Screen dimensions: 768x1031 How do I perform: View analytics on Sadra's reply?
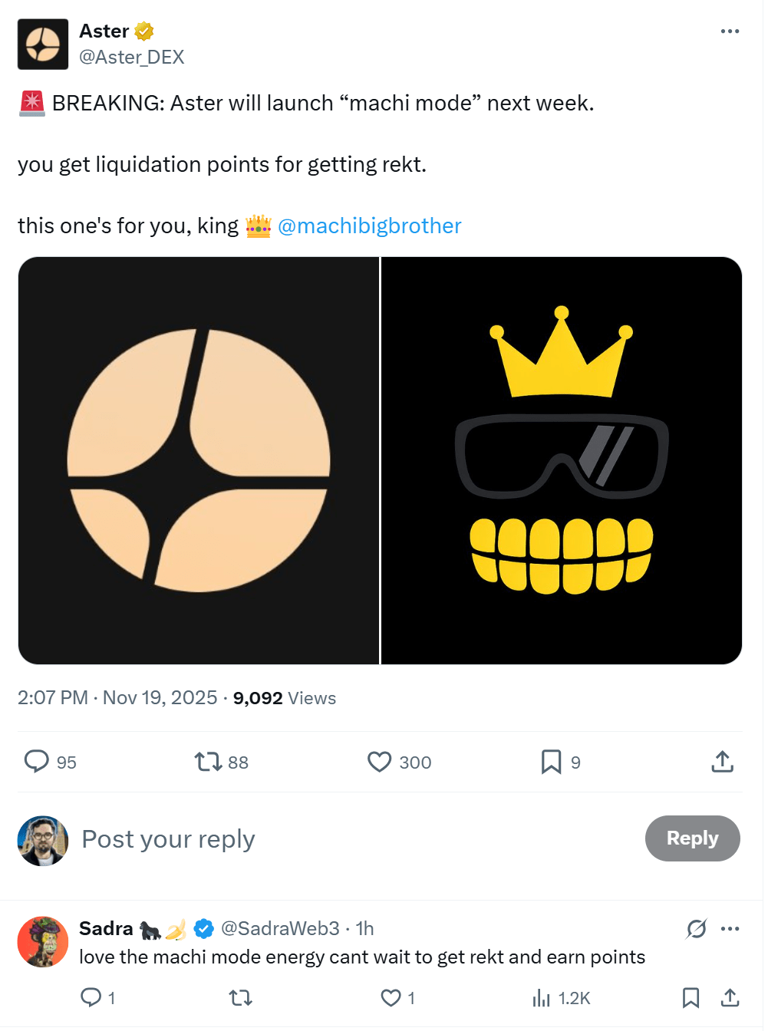pos(542,997)
